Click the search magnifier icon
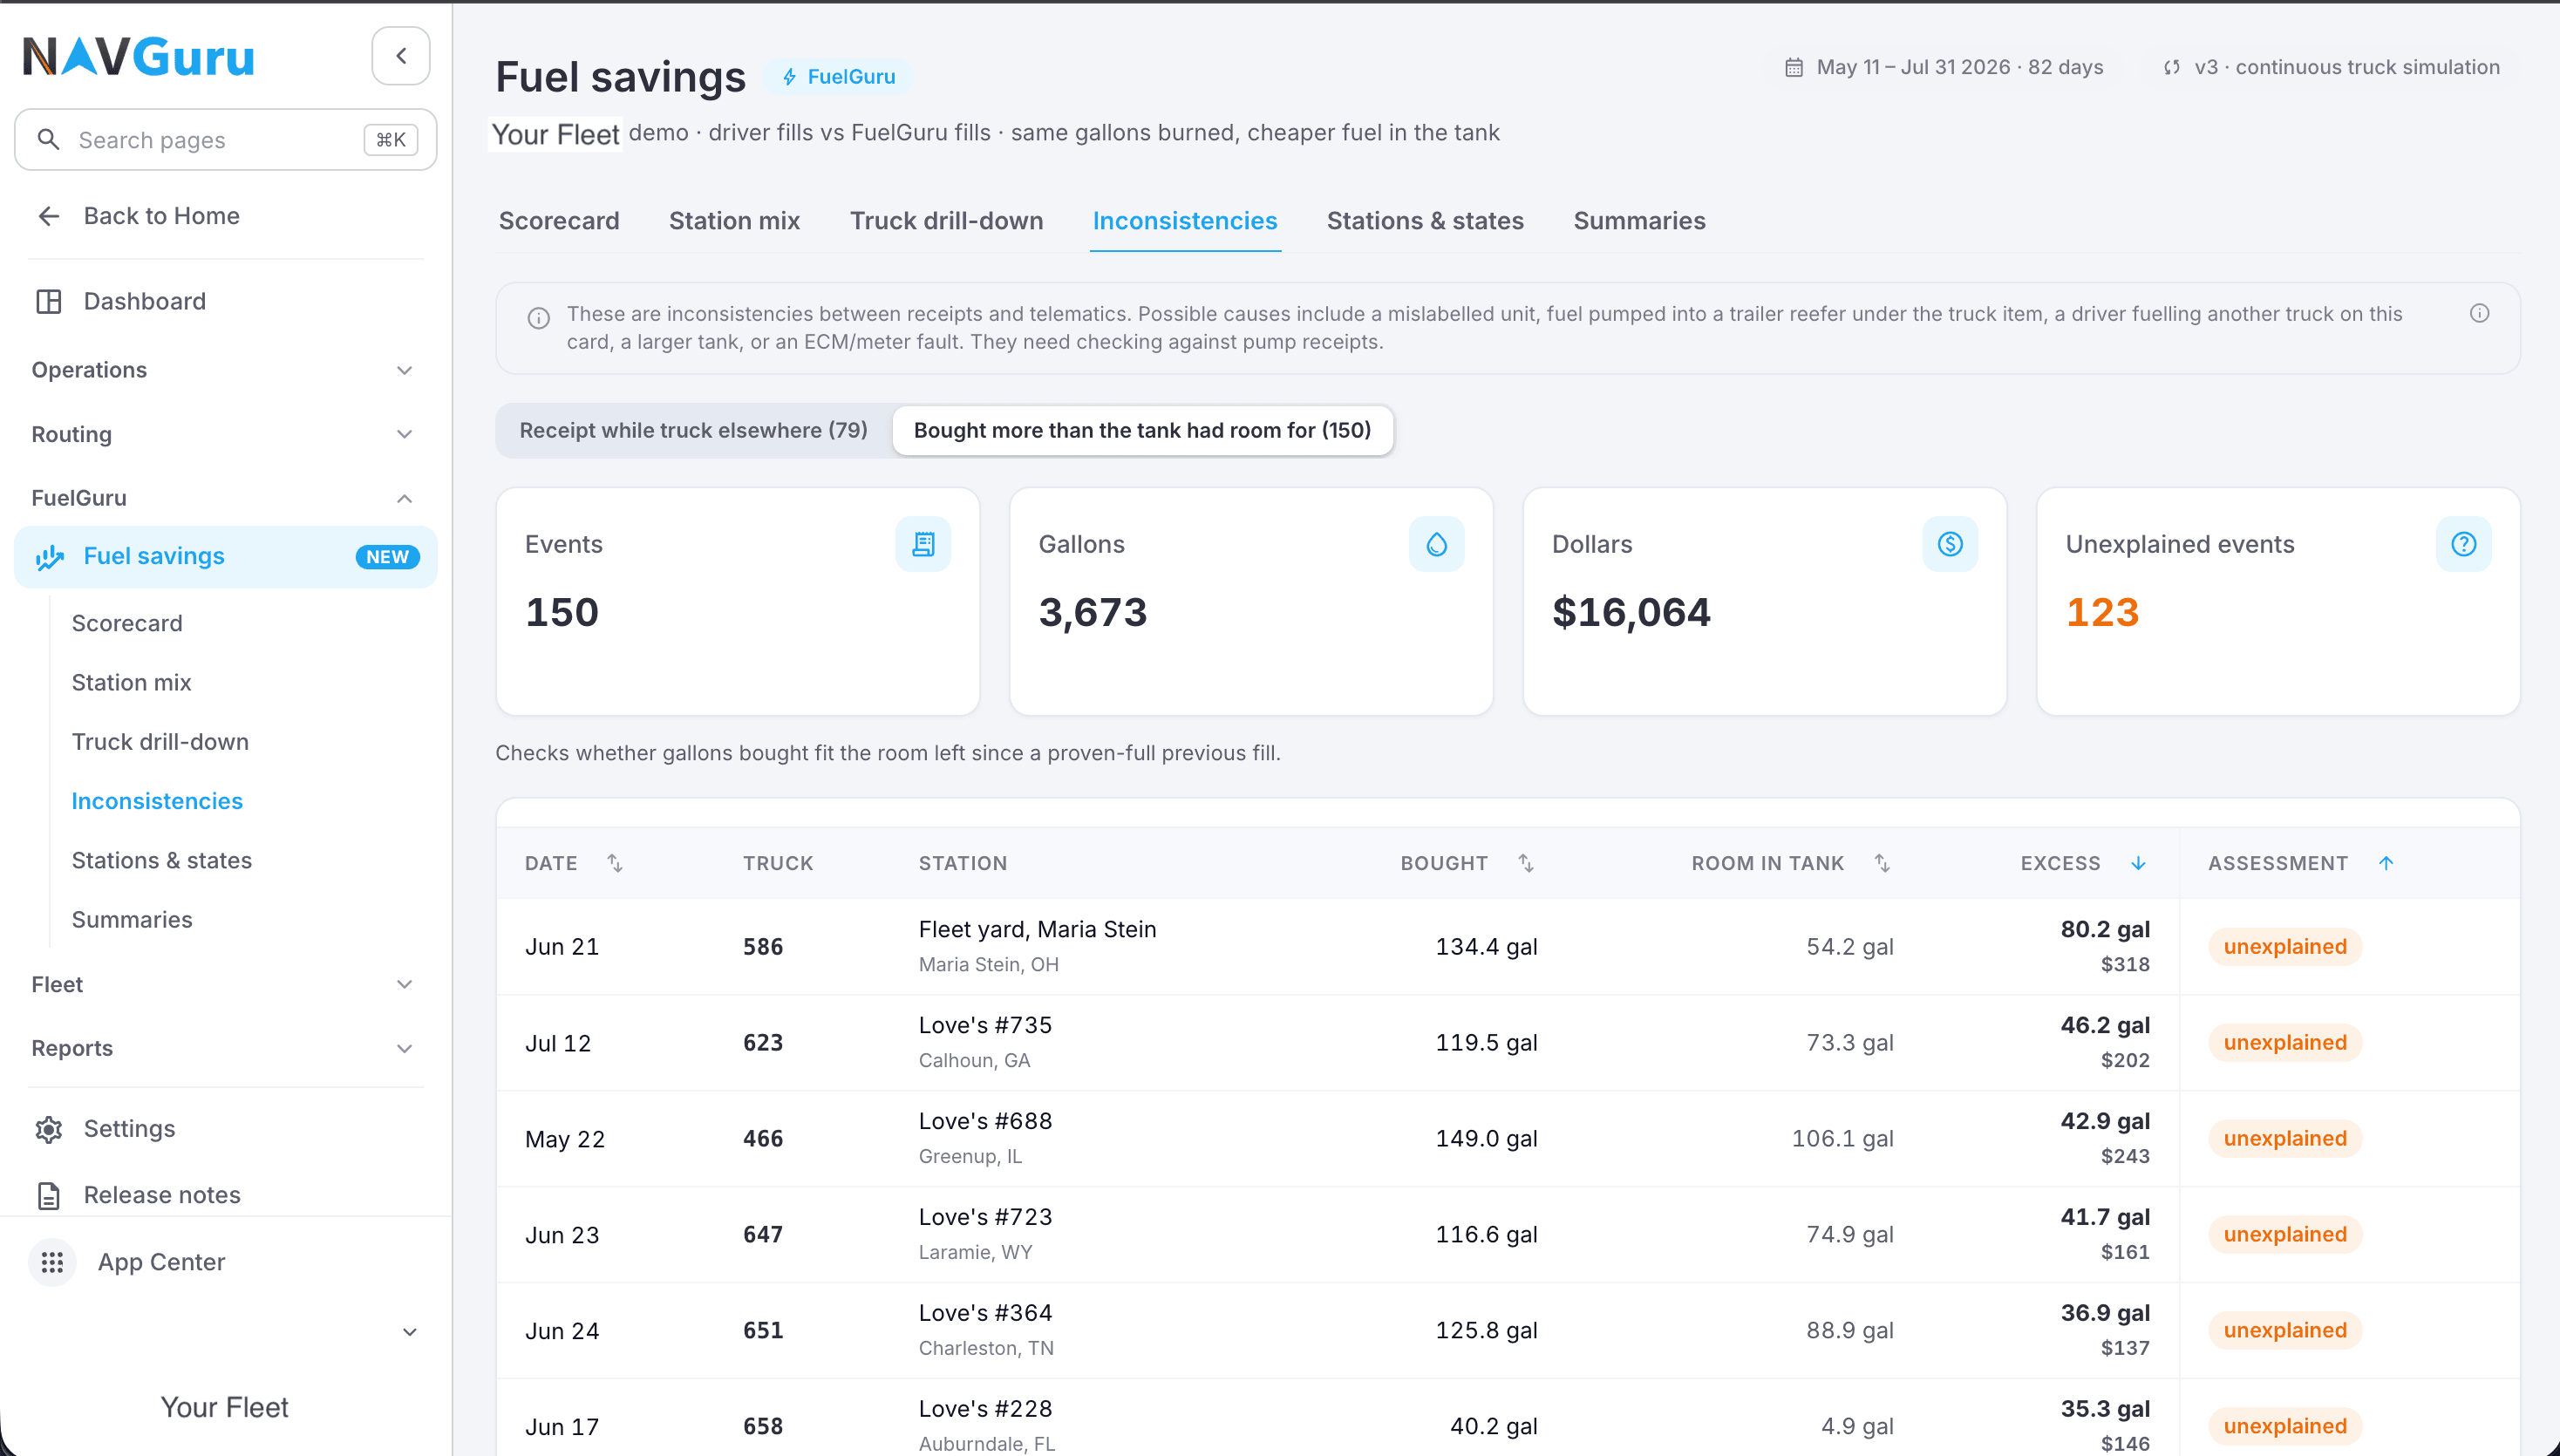Image resolution: width=2560 pixels, height=1456 pixels. point(48,140)
